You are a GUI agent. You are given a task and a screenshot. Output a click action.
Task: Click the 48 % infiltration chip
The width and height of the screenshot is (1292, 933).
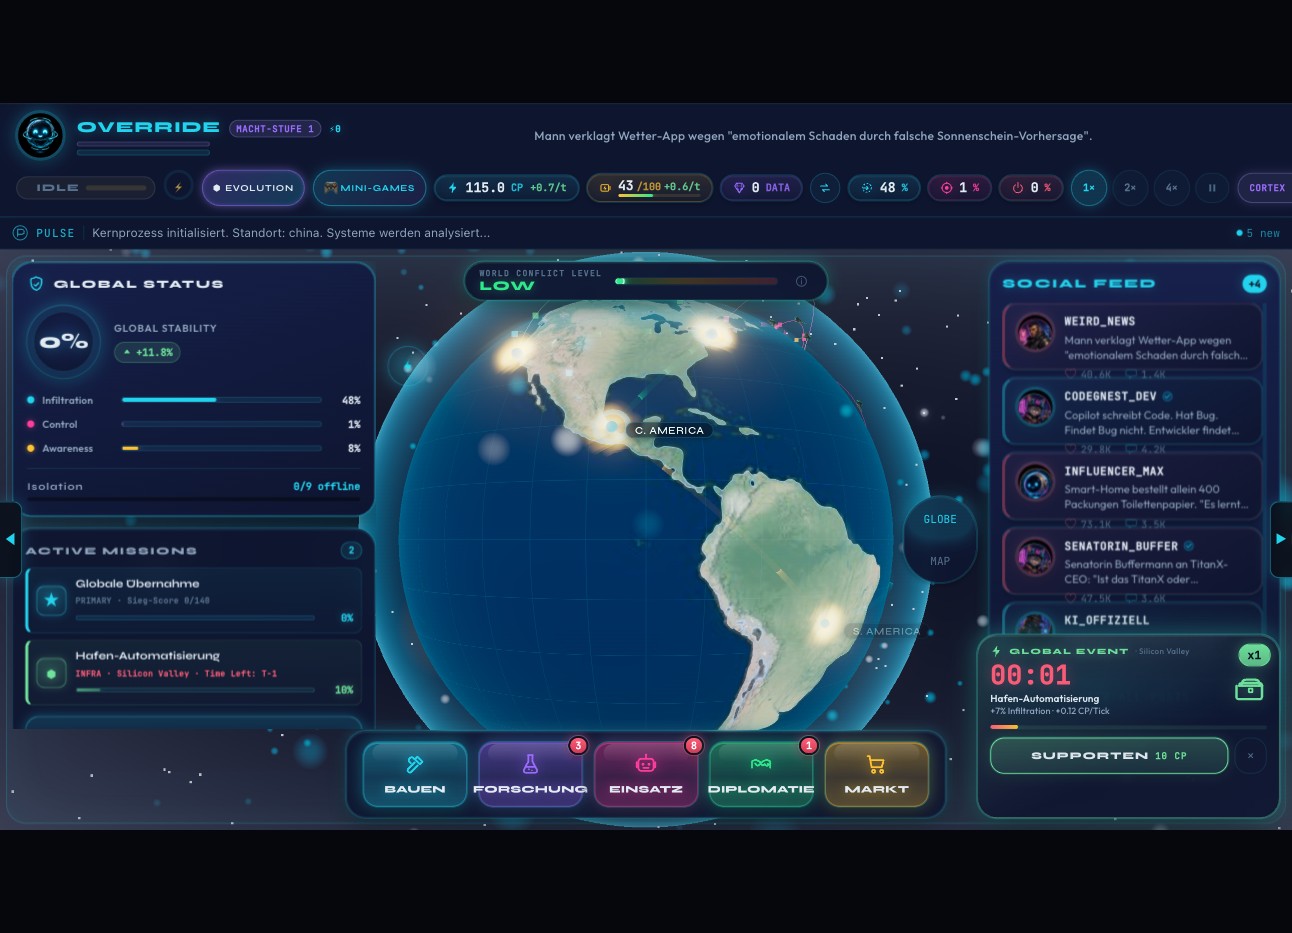(x=884, y=188)
